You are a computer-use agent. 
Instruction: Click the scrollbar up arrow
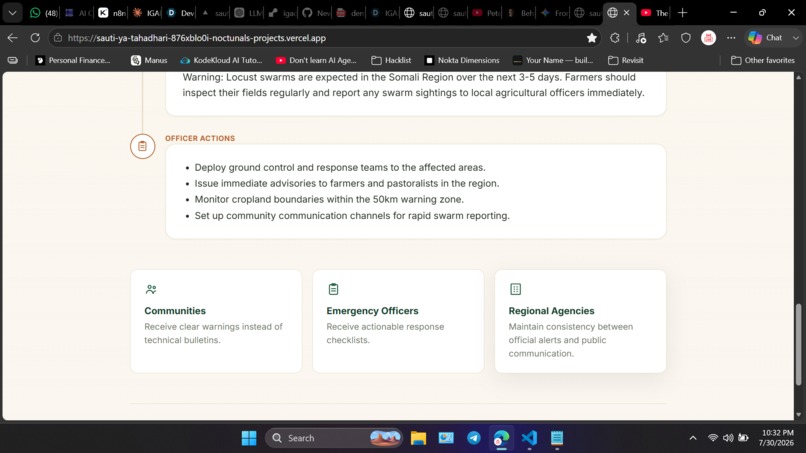pos(798,78)
